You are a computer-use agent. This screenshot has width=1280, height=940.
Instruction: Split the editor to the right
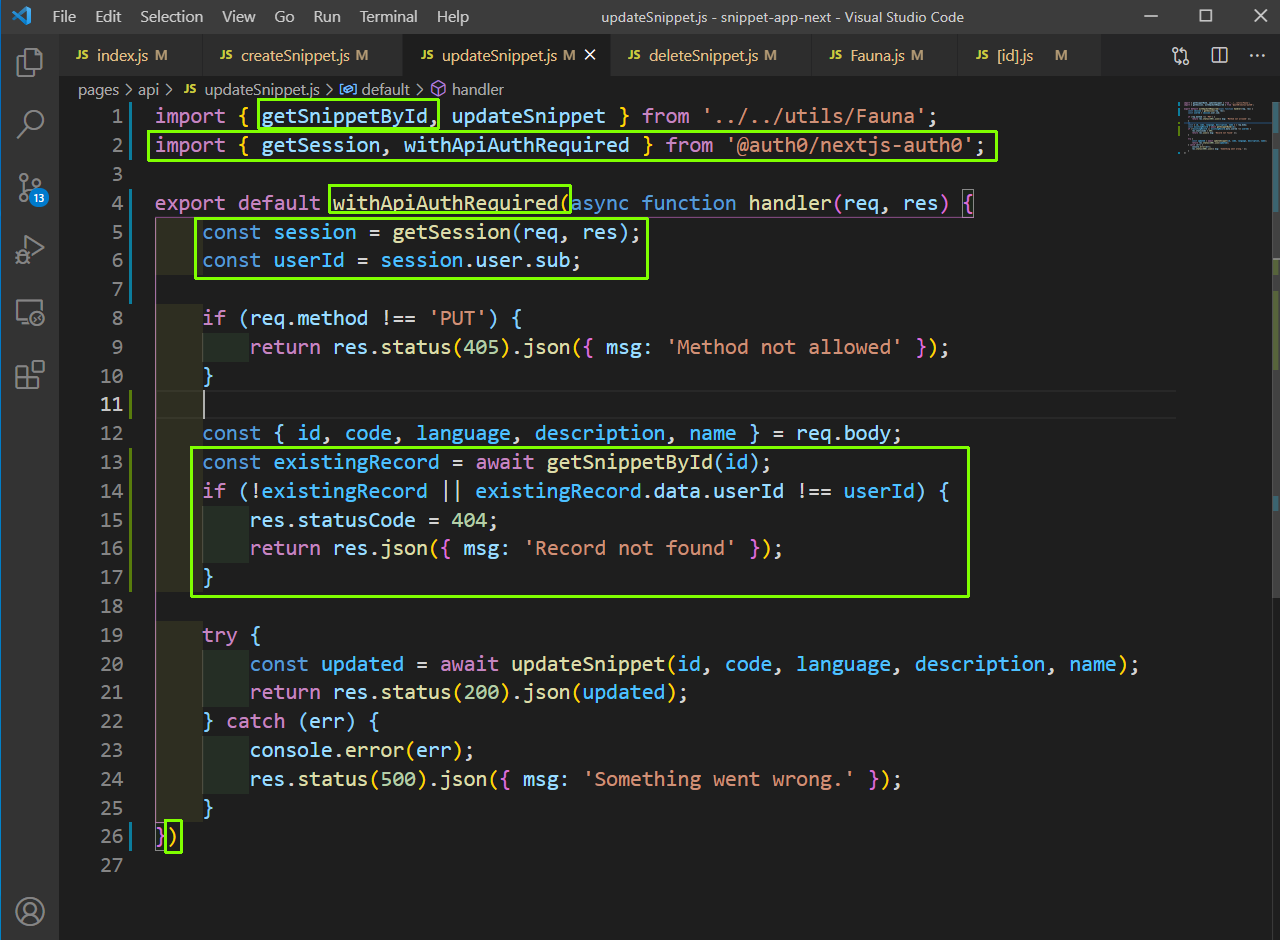tap(1219, 56)
